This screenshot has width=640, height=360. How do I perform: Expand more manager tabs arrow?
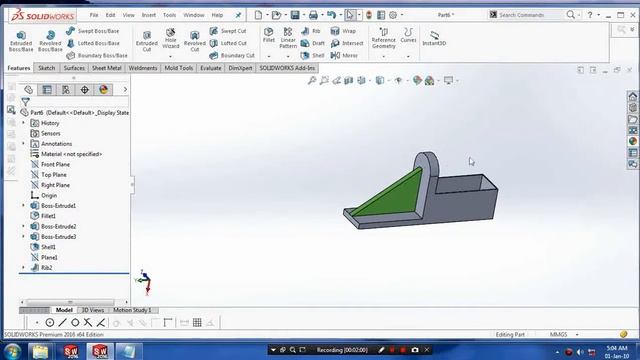click(125, 89)
